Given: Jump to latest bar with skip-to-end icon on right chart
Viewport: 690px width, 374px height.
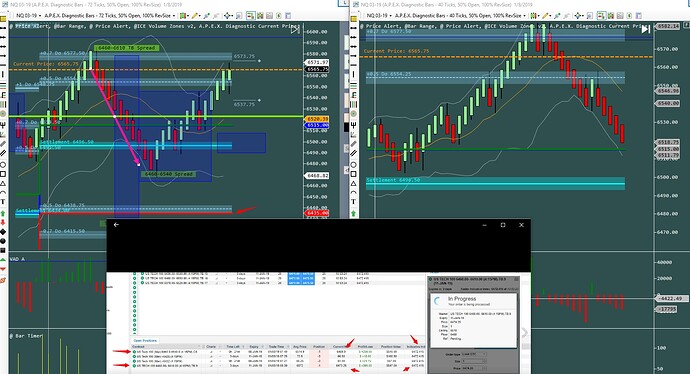Looking at the screenshot, I should (x=646, y=29).
